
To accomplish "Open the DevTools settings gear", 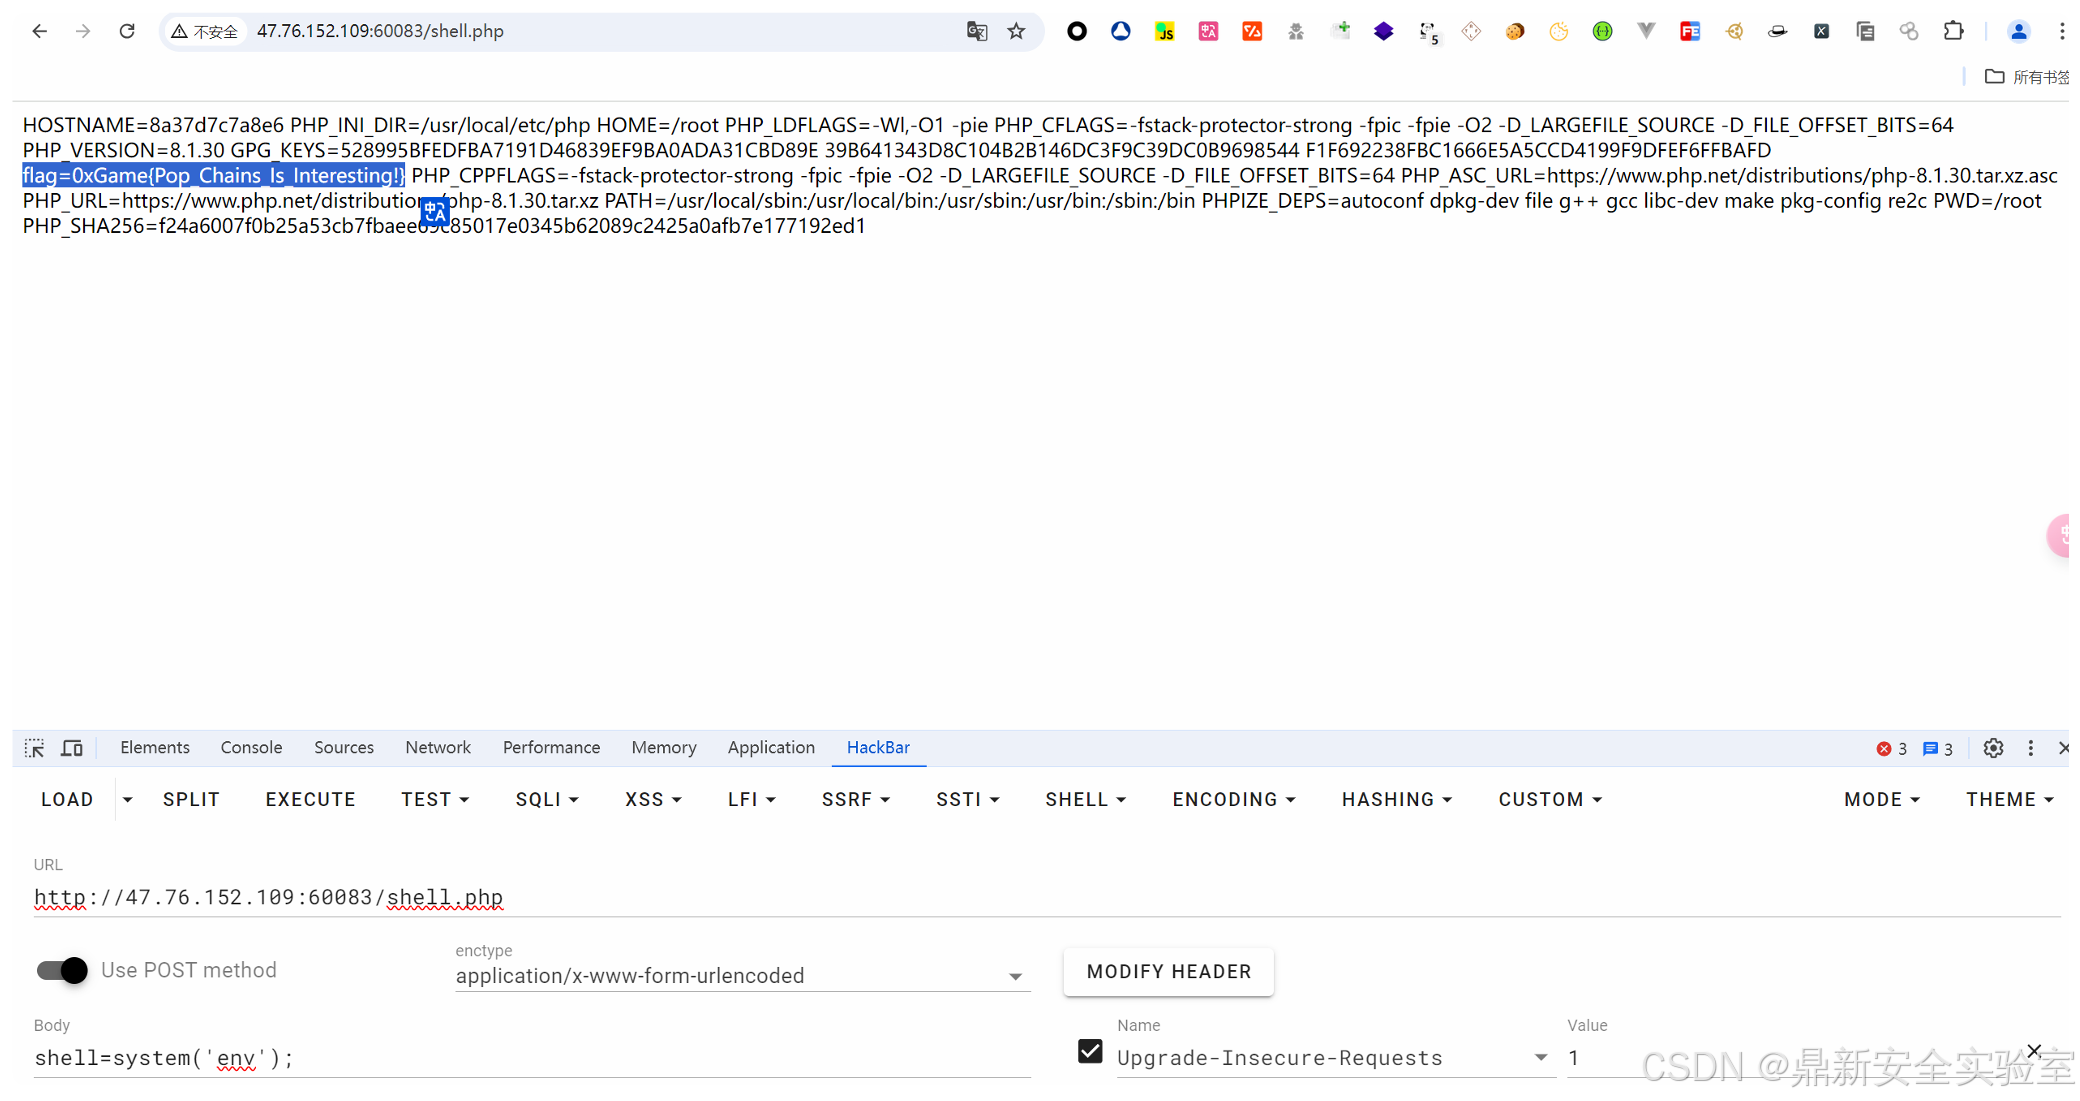I will [x=1993, y=748].
